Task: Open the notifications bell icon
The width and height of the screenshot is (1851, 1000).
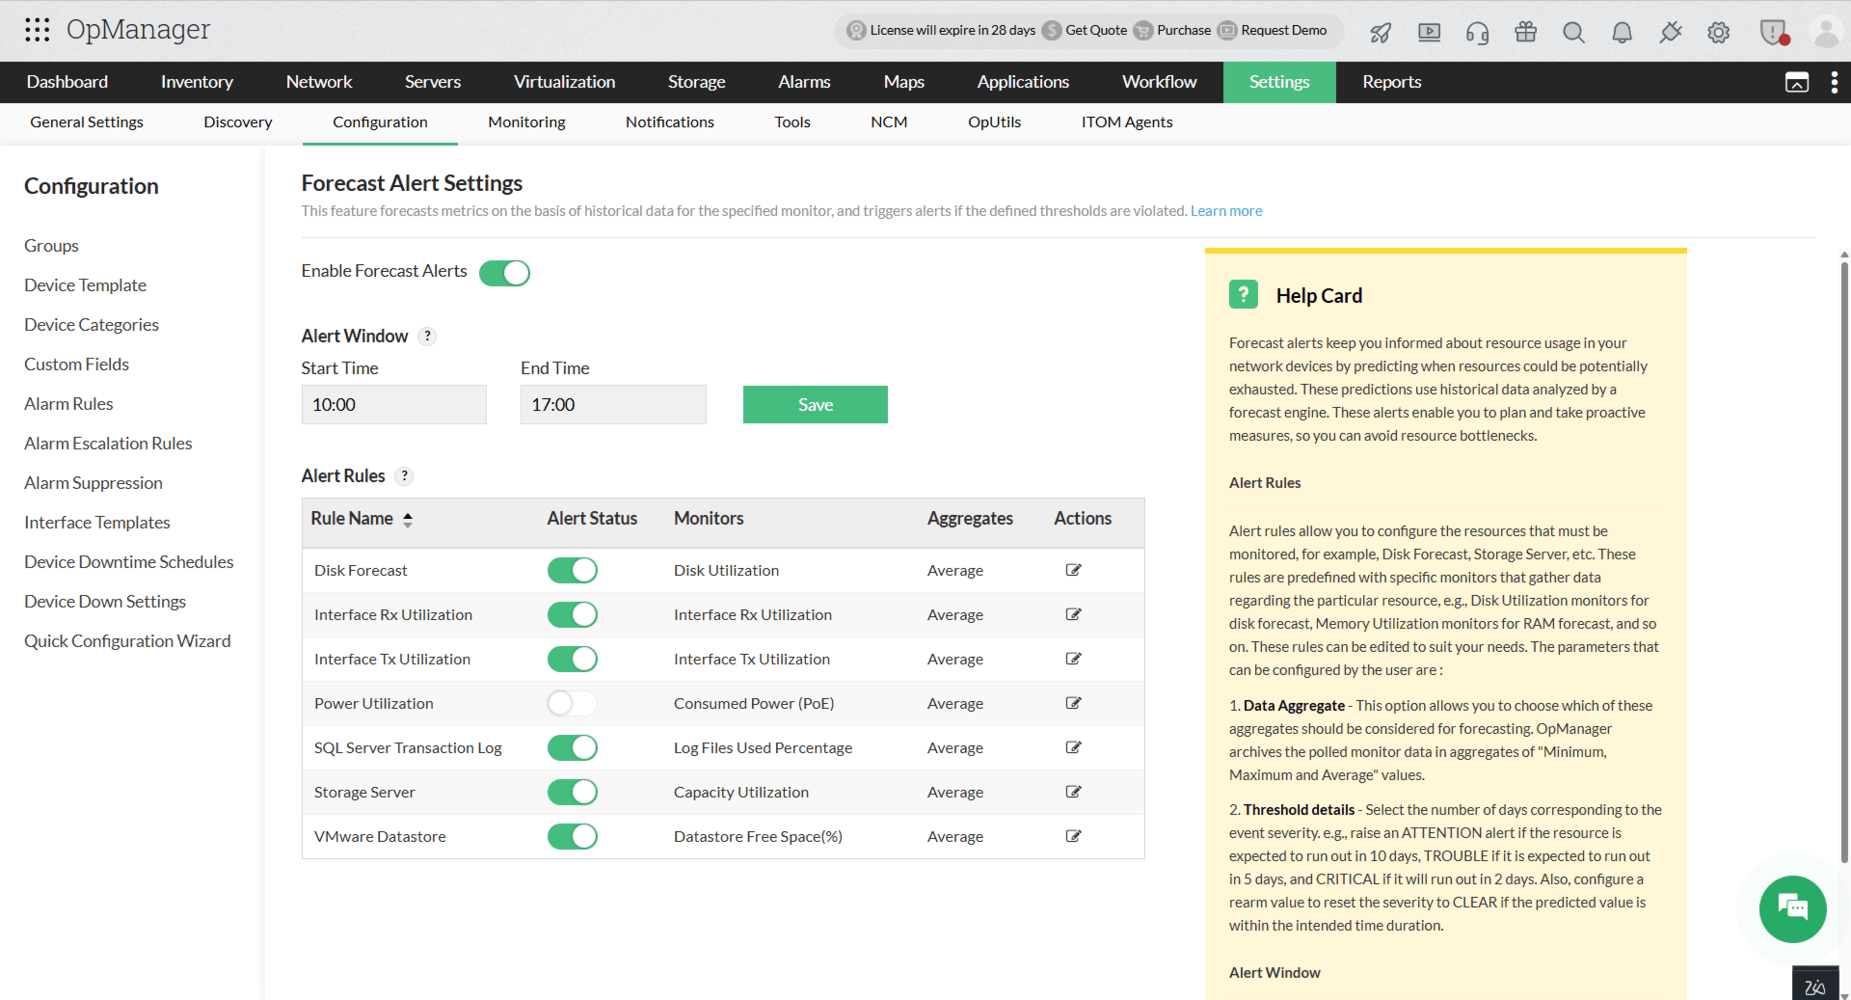Action: [x=1622, y=32]
